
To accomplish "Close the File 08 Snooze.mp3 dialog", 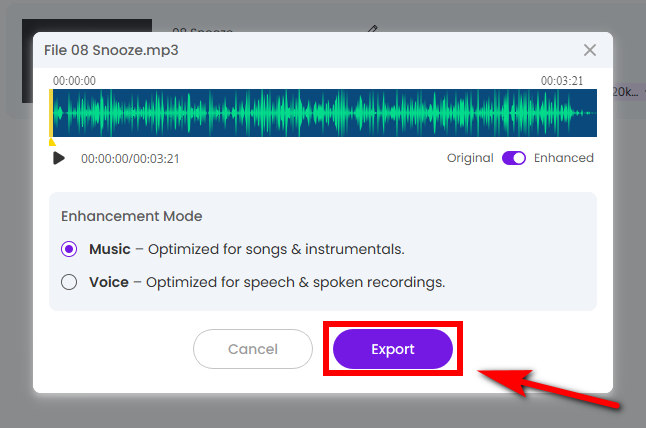I will click(x=590, y=50).
